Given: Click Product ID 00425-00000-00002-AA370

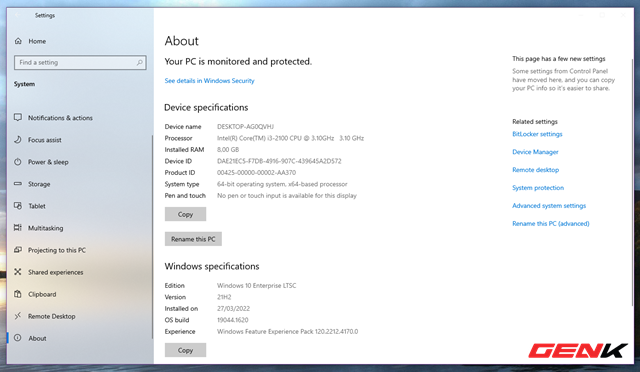Looking at the screenshot, I should coord(256,172).
